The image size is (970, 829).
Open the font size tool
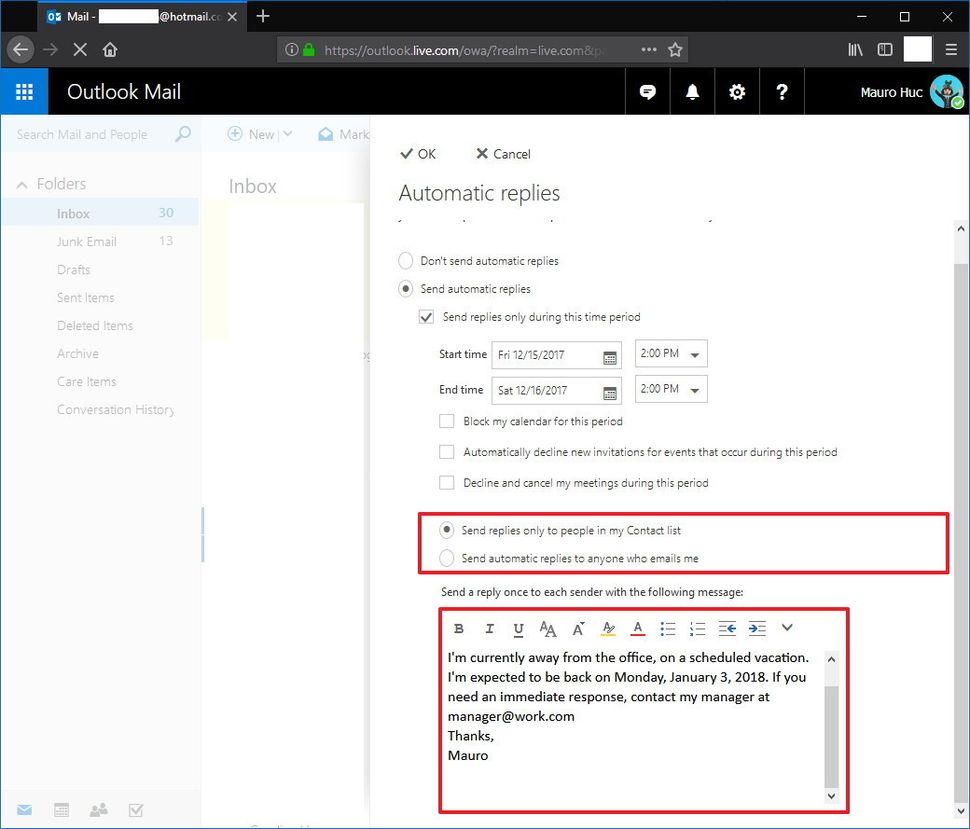click(x=578, y=629)
